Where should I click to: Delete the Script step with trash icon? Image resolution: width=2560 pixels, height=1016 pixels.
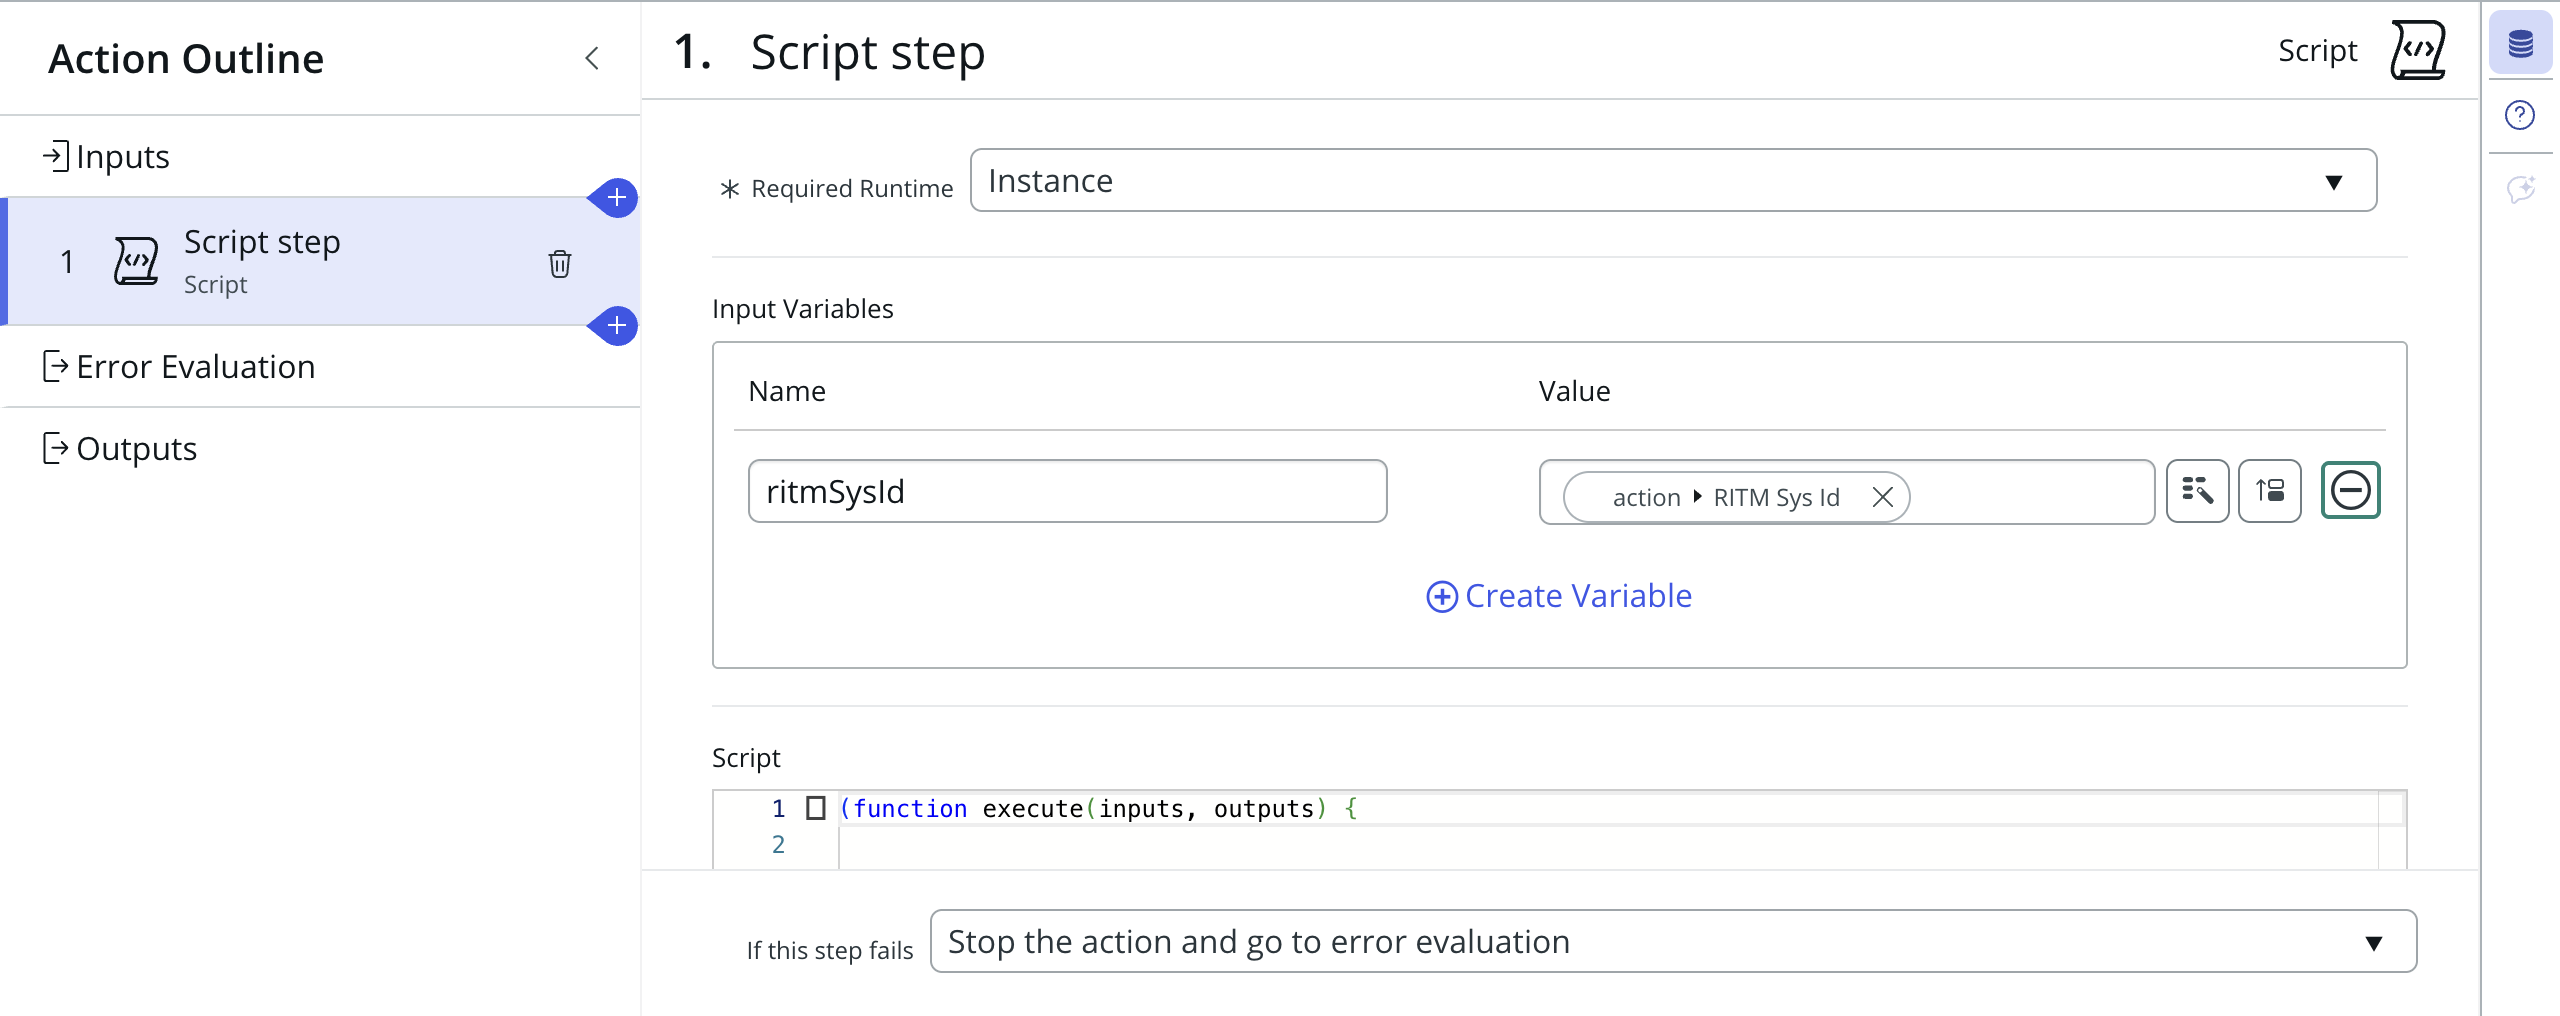point(559,264)
